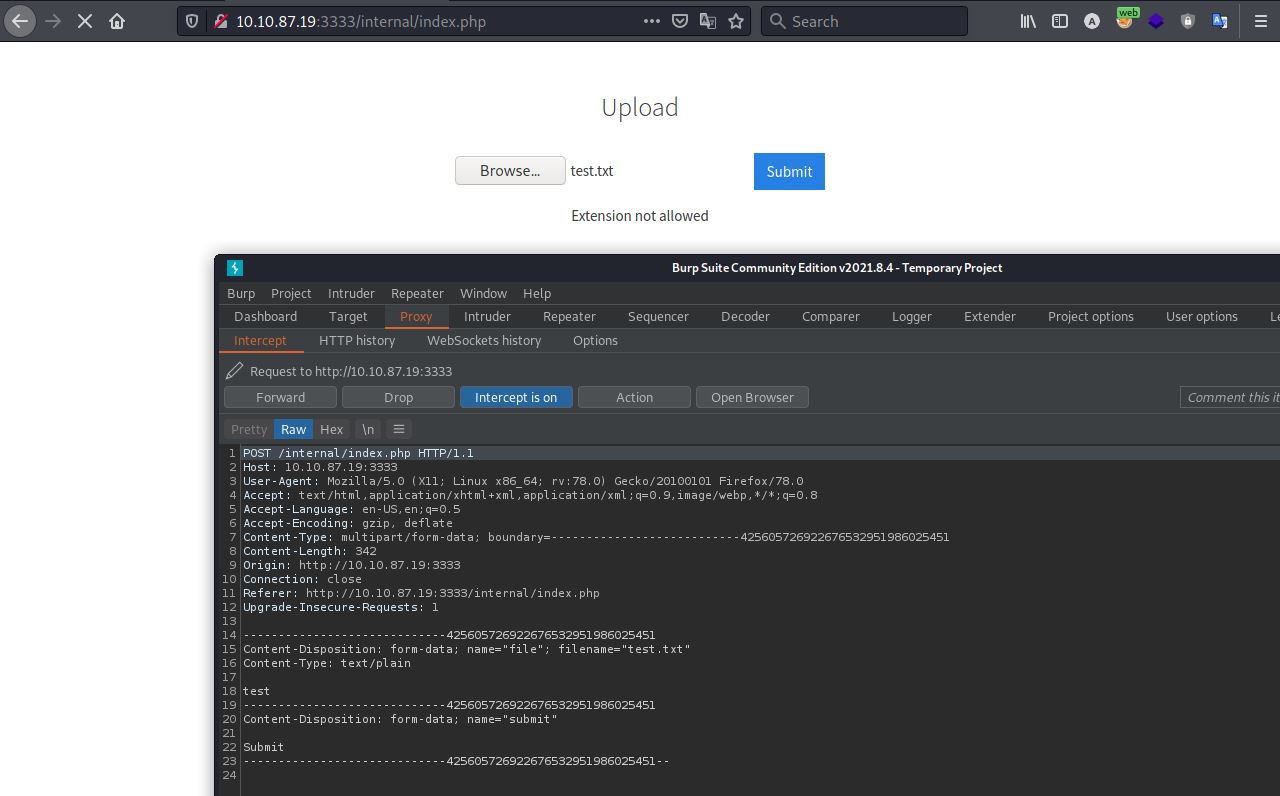Screen dimensions: 1280x796
Task: Open the Firefox hamburger menu
Action: pyautogui.click(x=1261, y=21)
